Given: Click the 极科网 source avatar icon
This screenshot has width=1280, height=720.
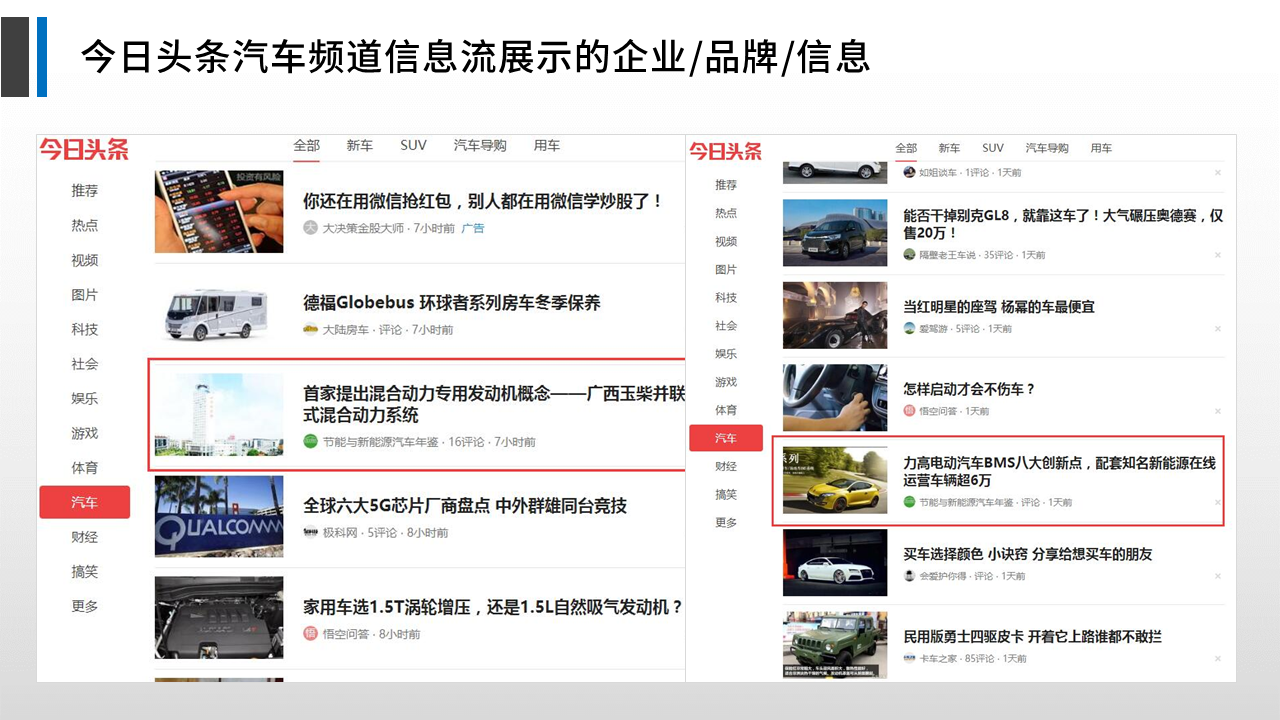Looking at the screenshot, I should (310, 533).
